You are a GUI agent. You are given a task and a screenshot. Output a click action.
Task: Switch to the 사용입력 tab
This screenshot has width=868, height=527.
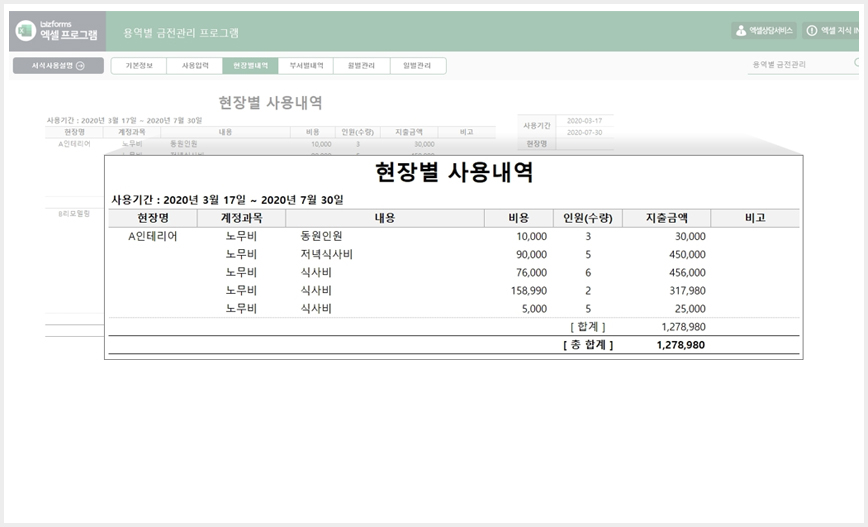(x=195, y=65)
